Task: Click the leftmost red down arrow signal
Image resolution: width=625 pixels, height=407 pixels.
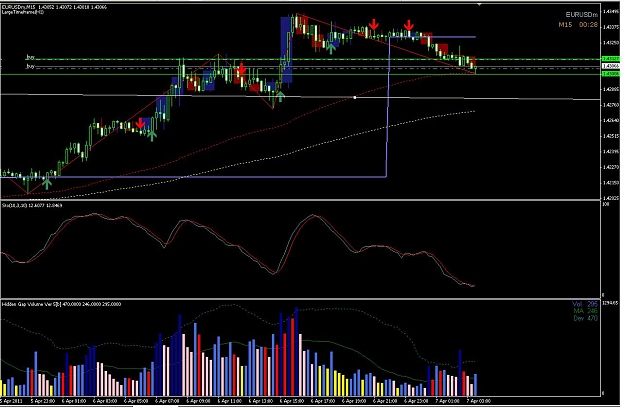Action: 140,123
